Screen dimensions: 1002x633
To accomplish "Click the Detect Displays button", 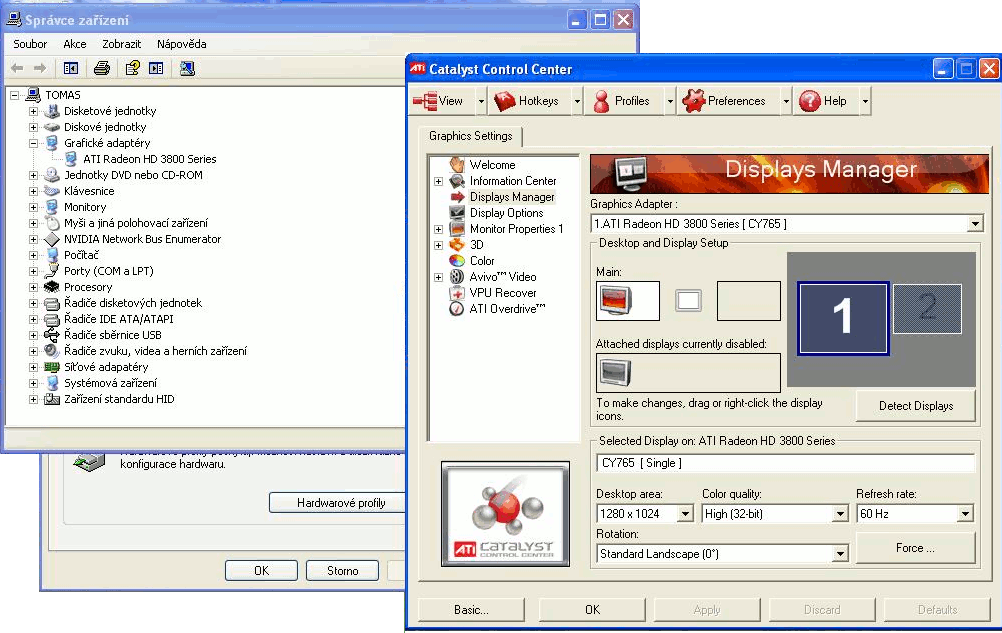I will (916, 406).
